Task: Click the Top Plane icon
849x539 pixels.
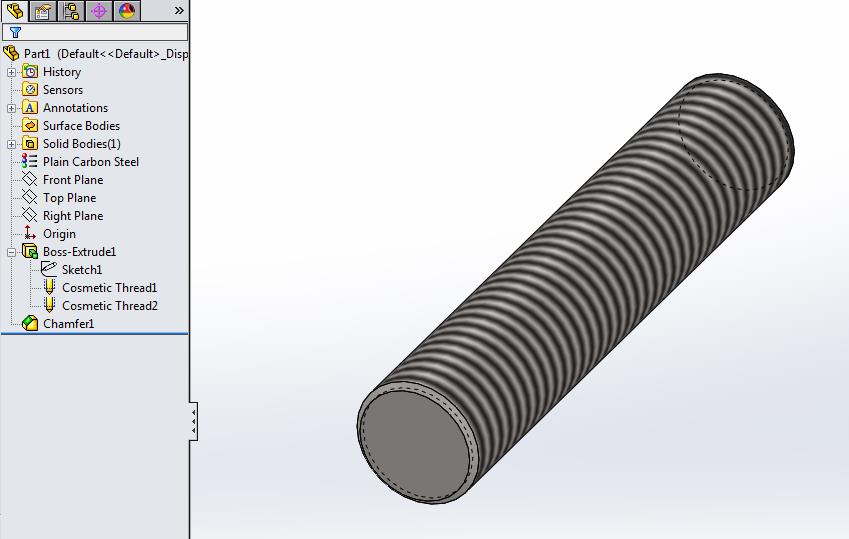Action: [30, 197]
